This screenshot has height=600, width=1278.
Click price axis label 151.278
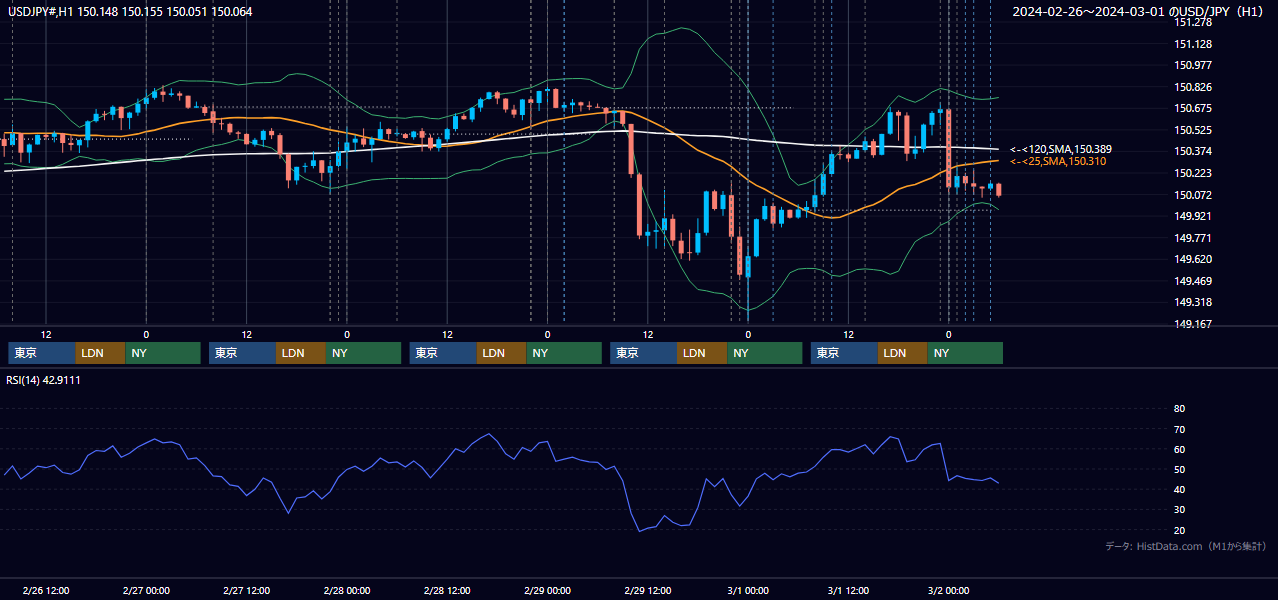click(1193, 22)
